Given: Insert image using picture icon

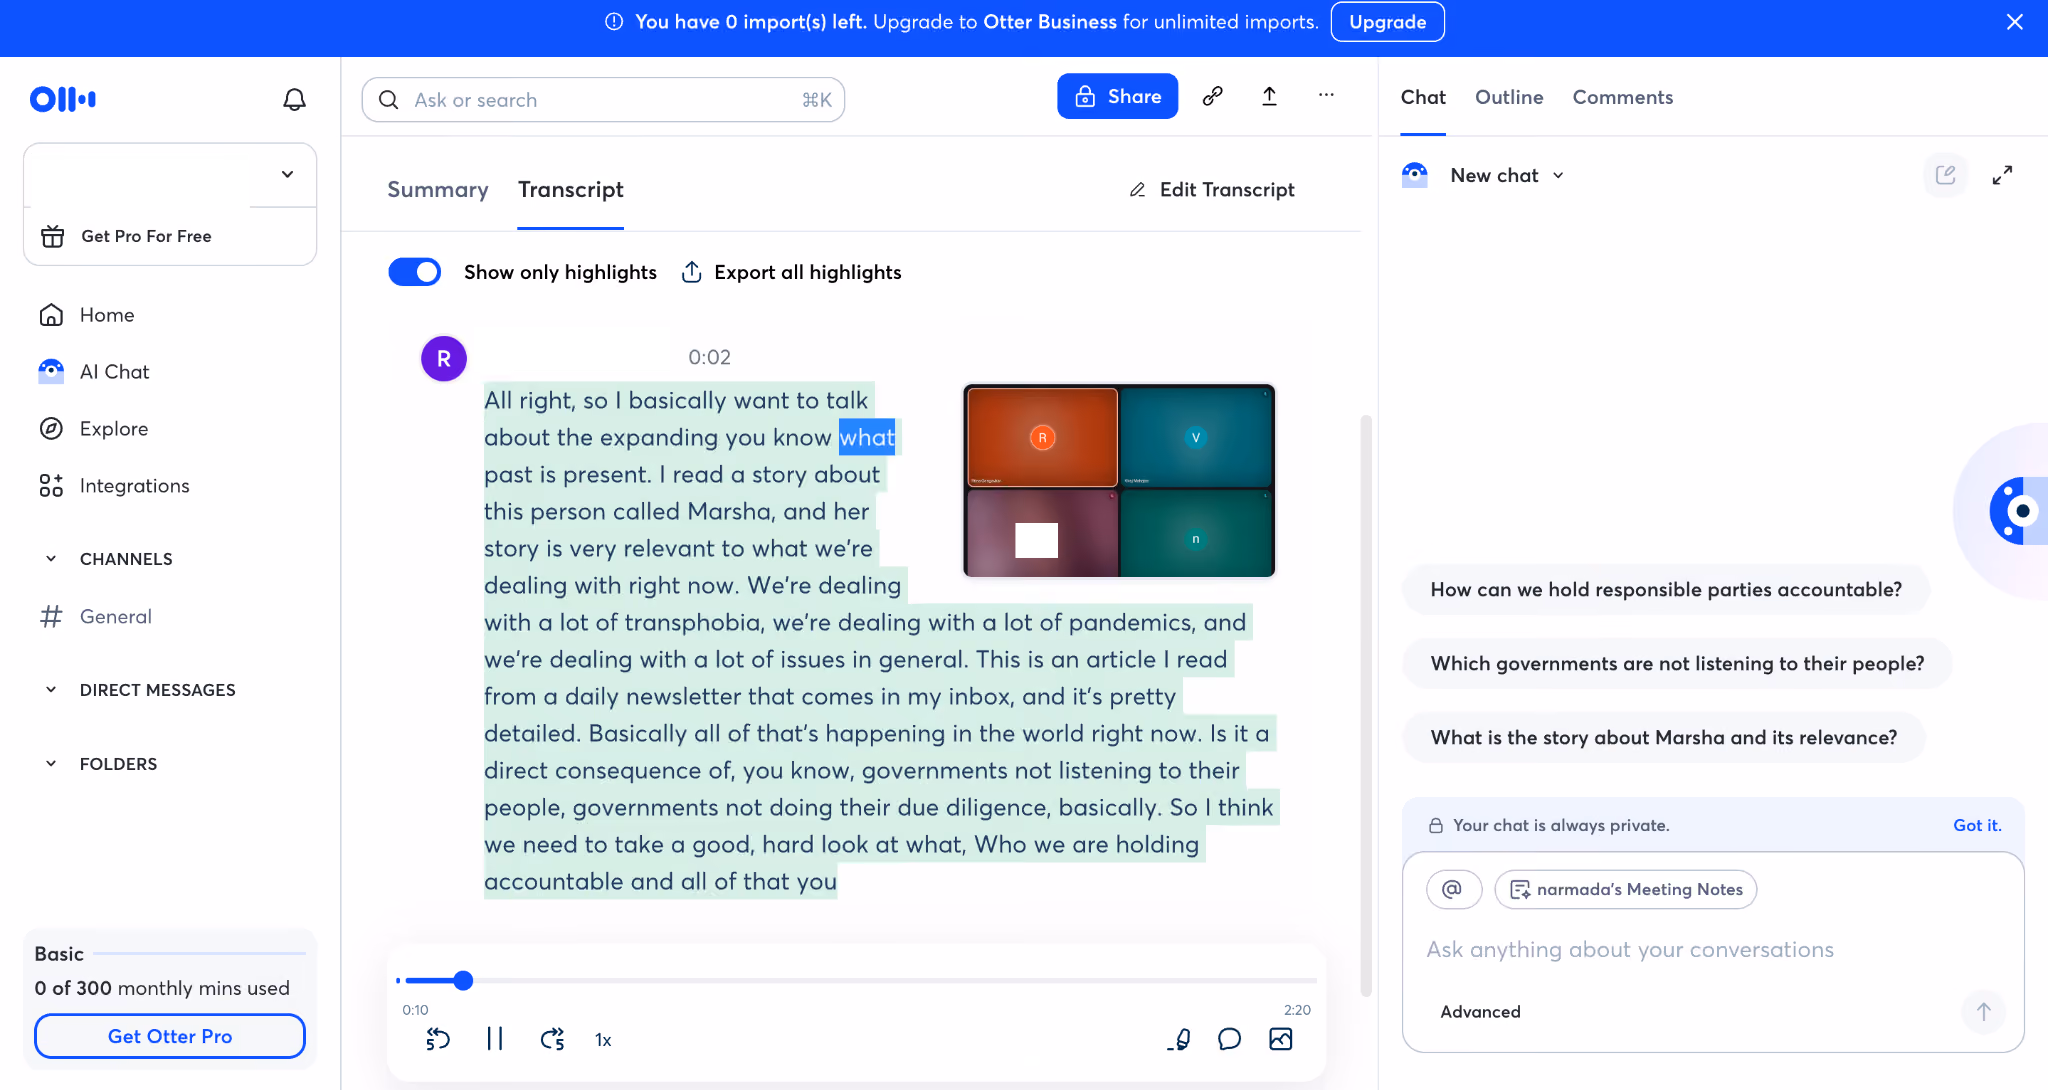Looking at the screenshot, I should click(x=1280, y=1039).
